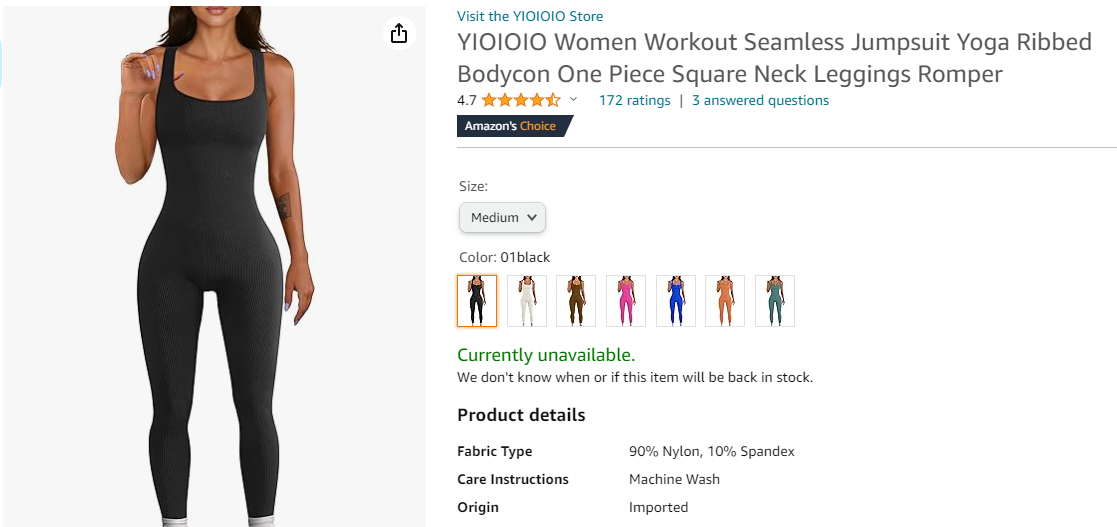Click the orange star rating icons

(x=520, y=100)
